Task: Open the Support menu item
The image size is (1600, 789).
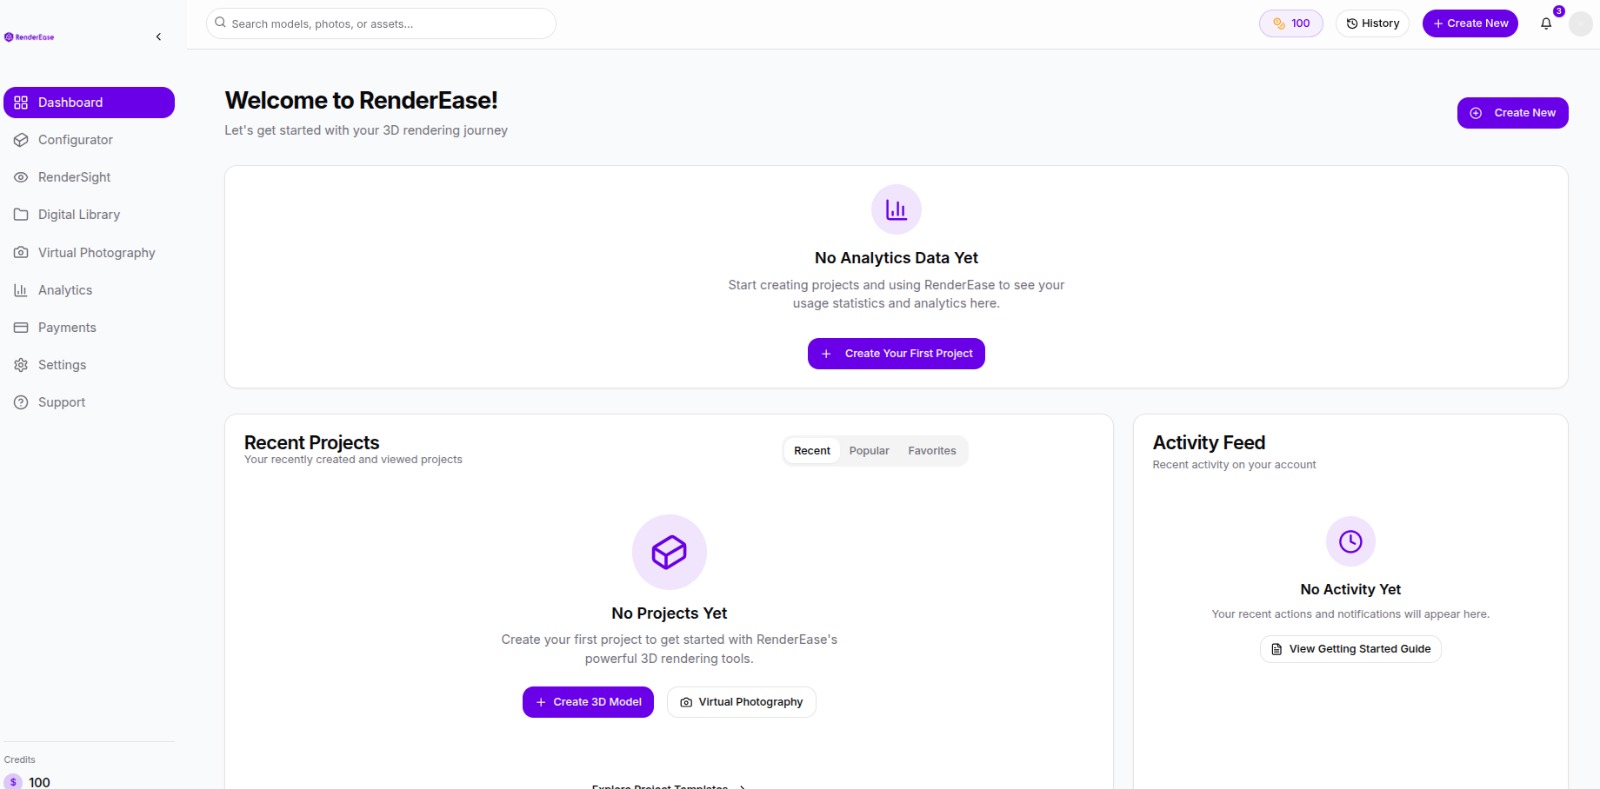Action: [x=61, y=402]
